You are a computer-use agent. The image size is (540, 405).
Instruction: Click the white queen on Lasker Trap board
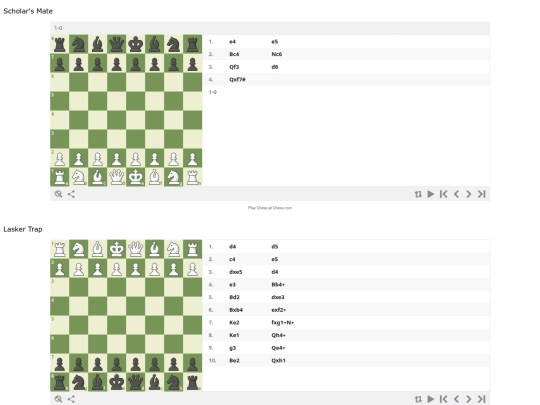pos(135,249)
